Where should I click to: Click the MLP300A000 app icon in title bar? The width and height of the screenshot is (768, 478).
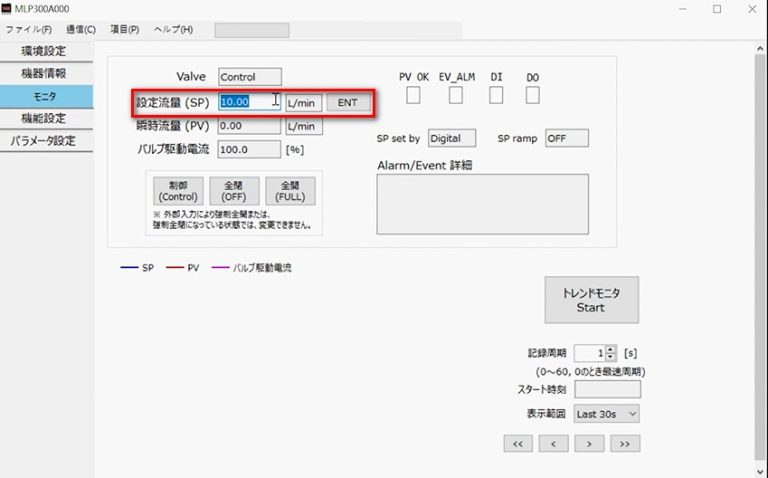click(8, 9)
